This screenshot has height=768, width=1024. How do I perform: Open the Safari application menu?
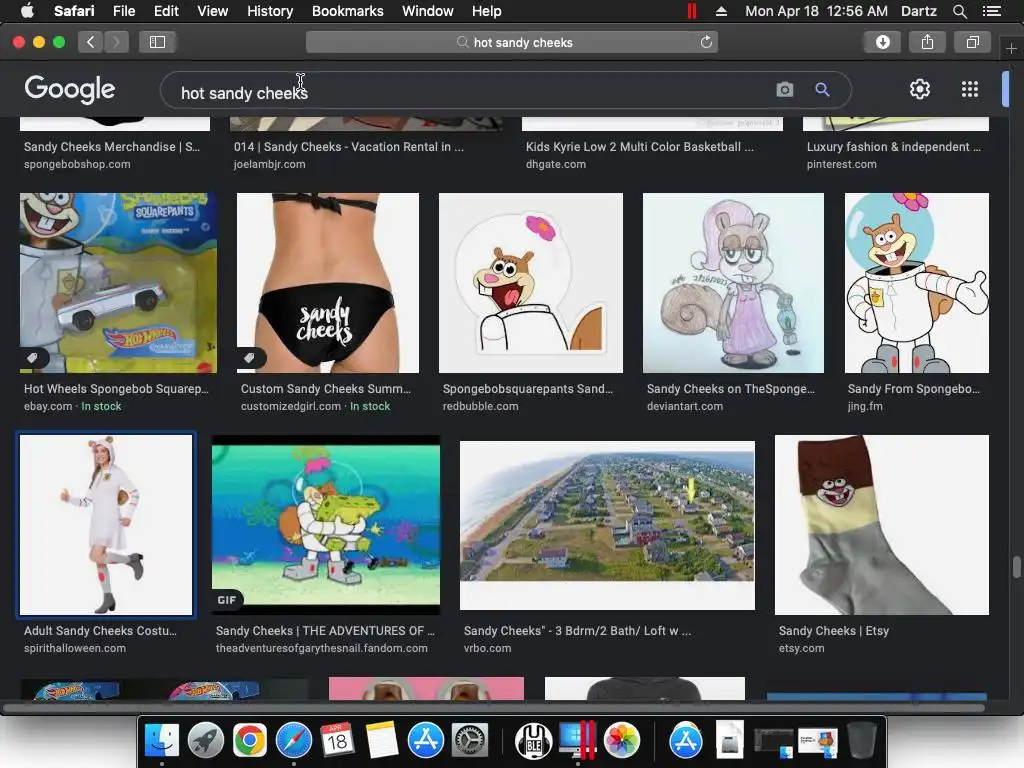74,11
